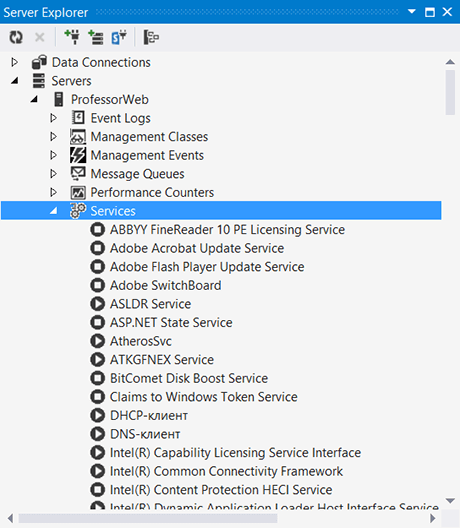Select the Performance Counters label

[x=152, y=193]
